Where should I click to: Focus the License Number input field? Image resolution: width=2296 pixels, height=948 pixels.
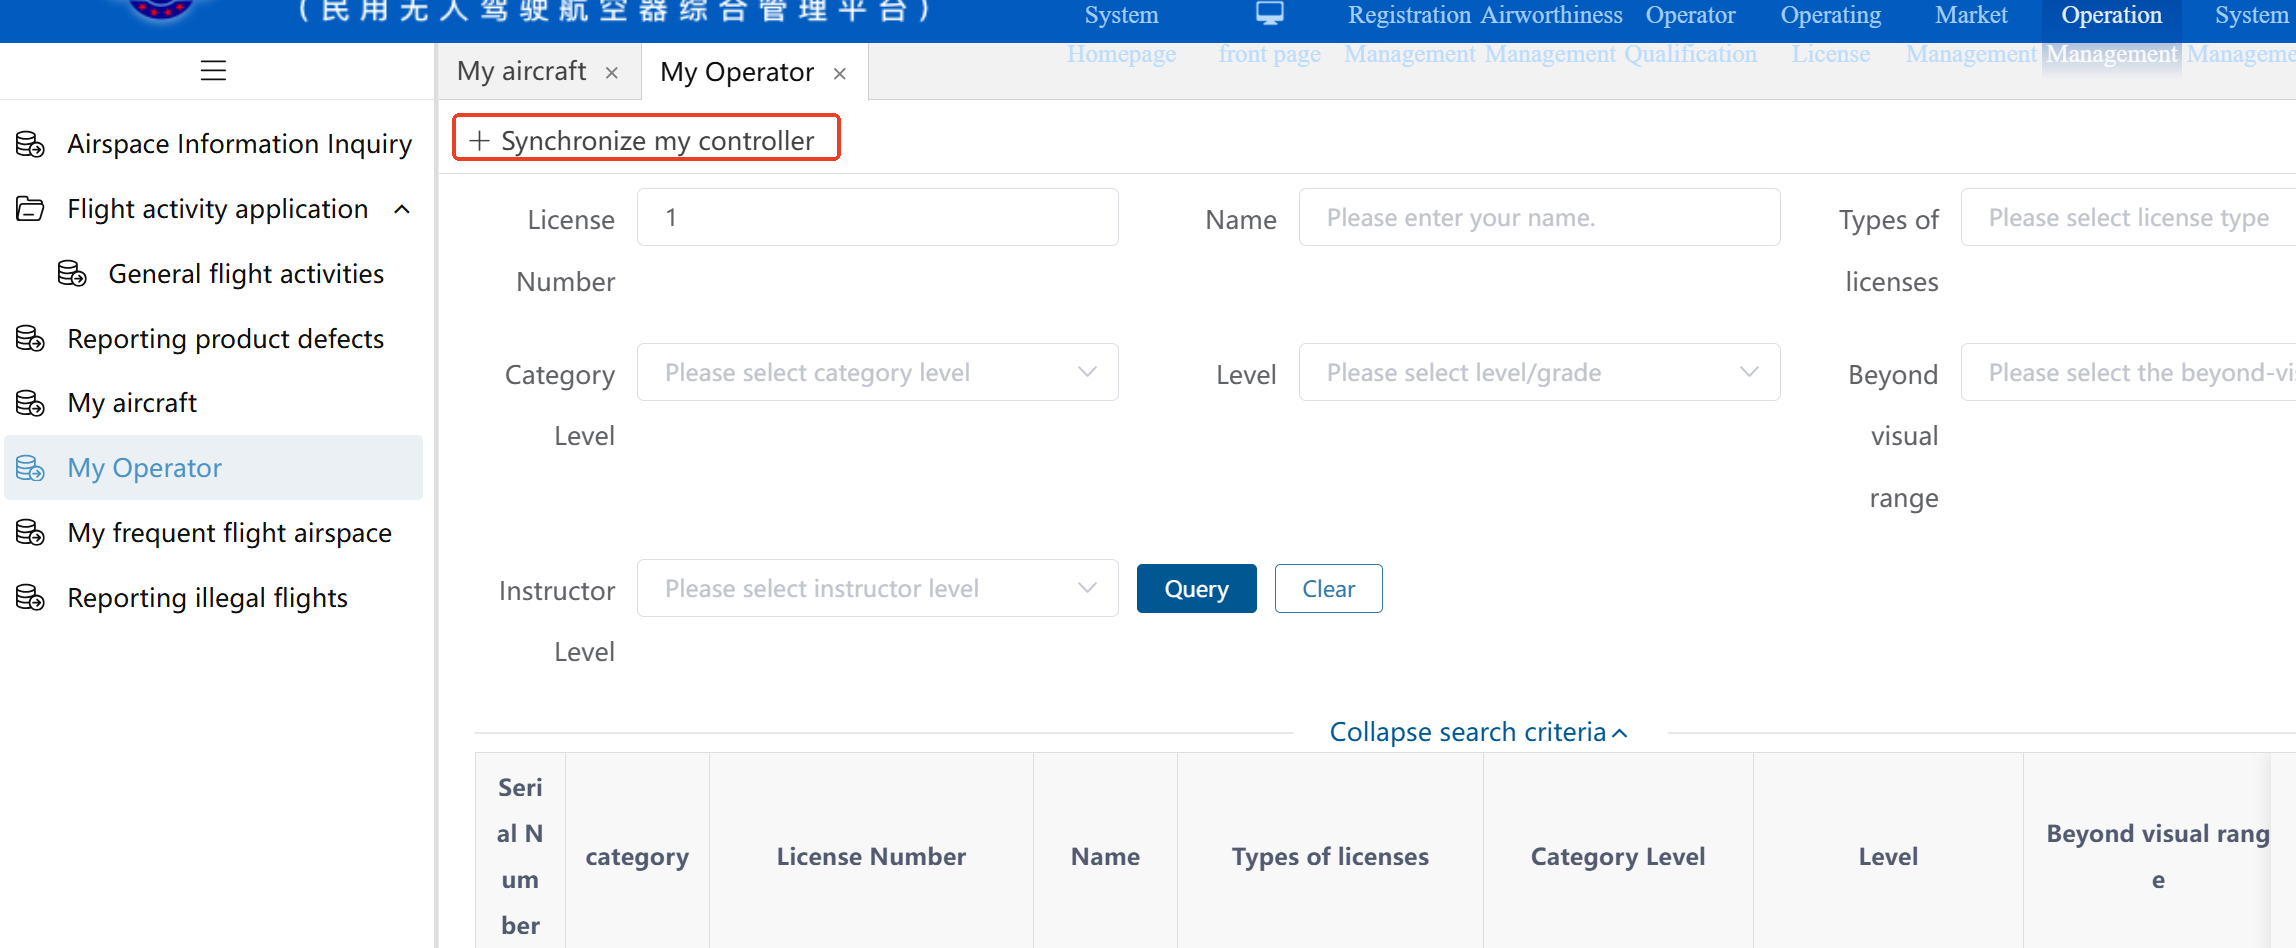click(877, 217)
